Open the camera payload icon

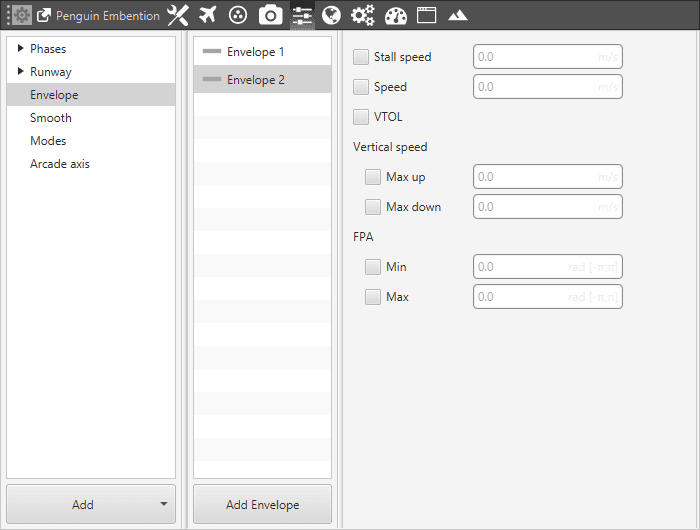tap(271, 15)
